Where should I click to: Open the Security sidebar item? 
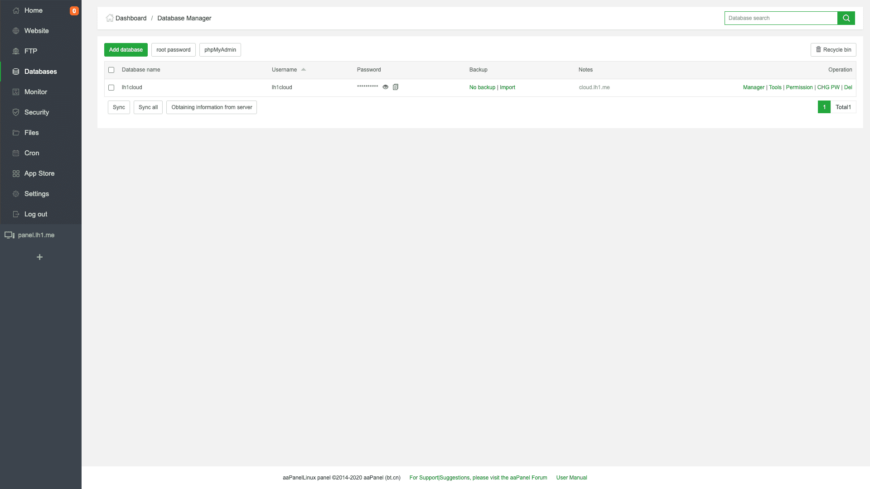pyautogui.click(x=36, y=112)
